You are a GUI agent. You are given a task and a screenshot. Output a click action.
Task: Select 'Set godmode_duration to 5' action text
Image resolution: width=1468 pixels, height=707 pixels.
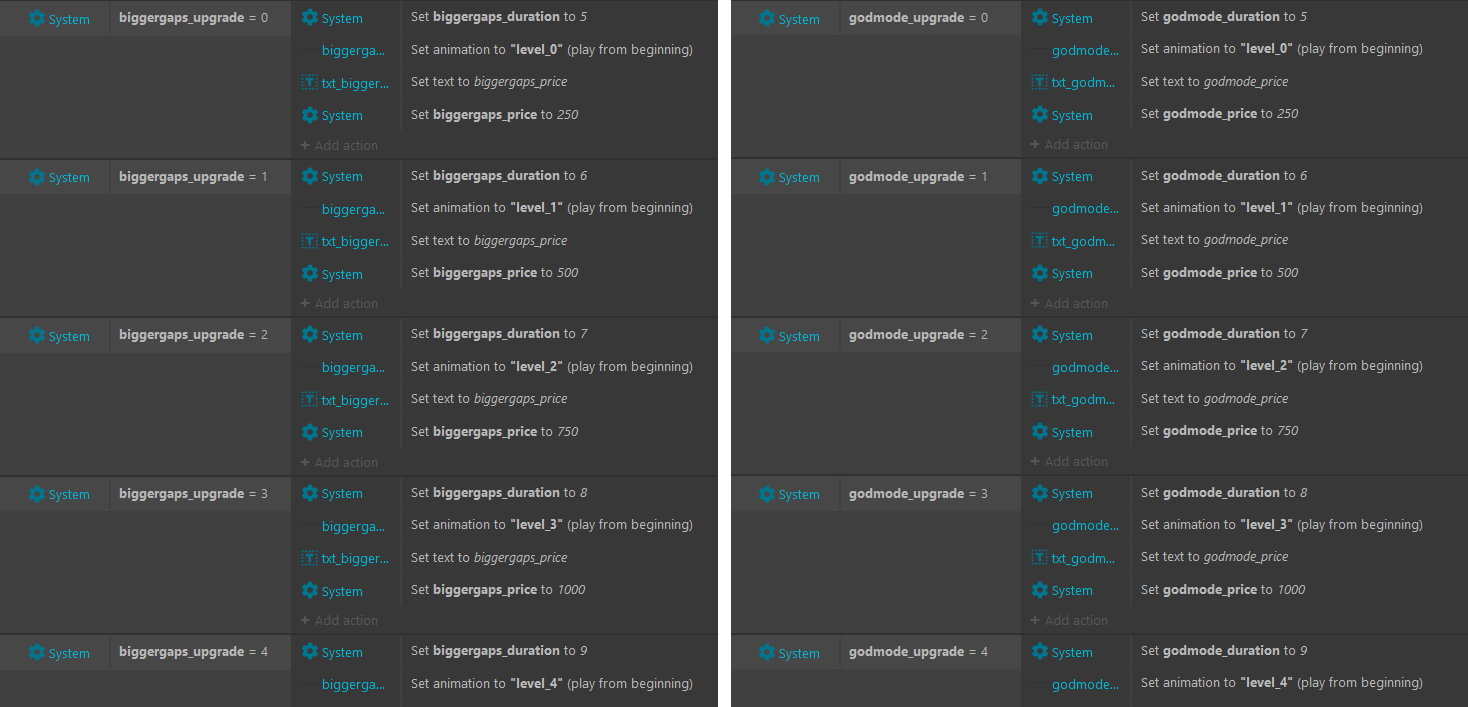click(x=1224, y=17)
